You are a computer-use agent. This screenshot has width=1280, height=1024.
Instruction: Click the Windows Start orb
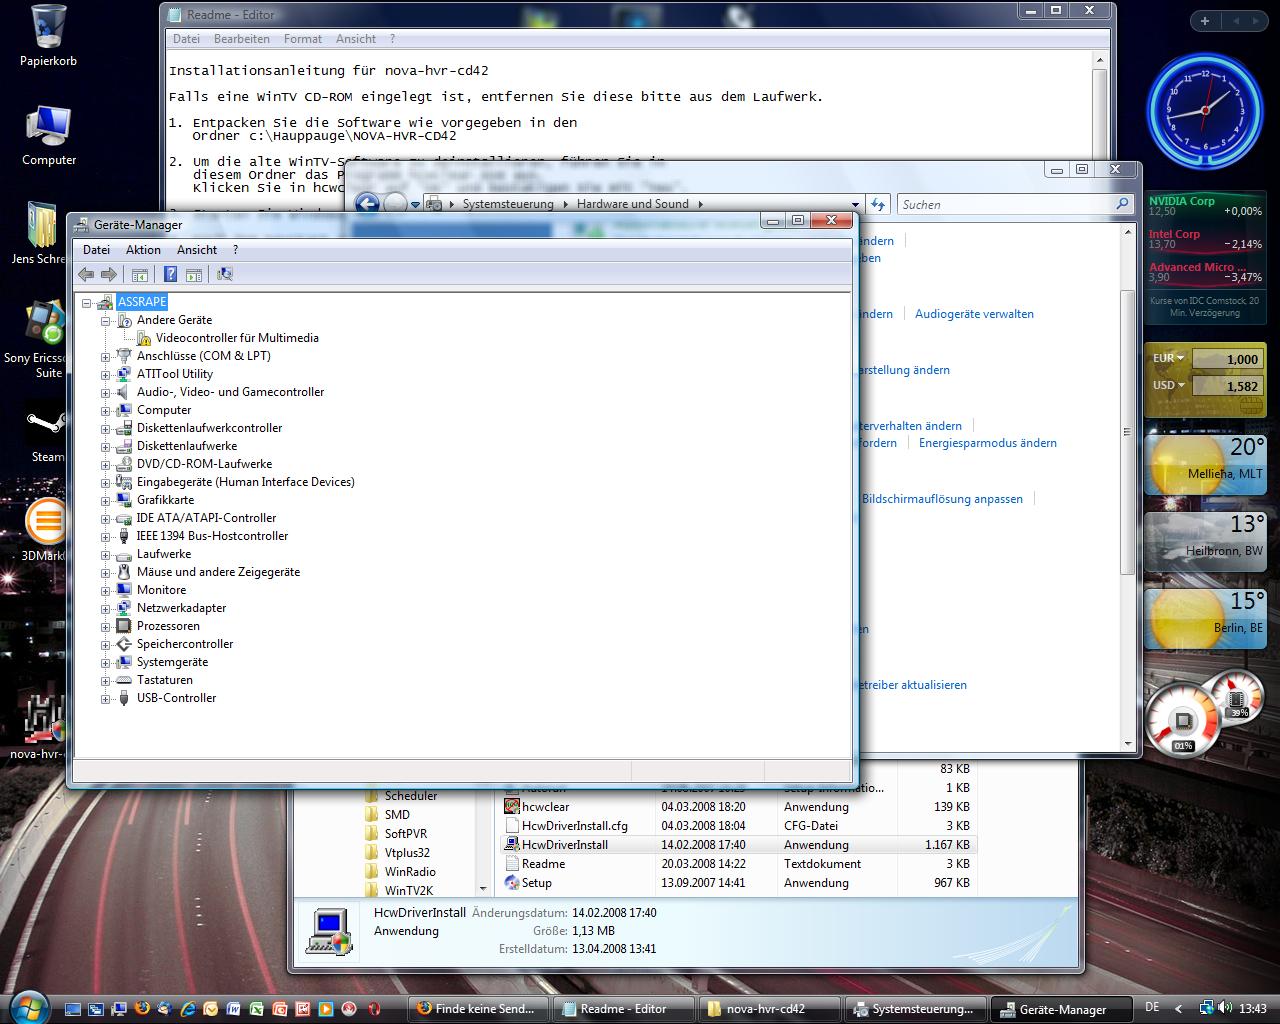27,1006
